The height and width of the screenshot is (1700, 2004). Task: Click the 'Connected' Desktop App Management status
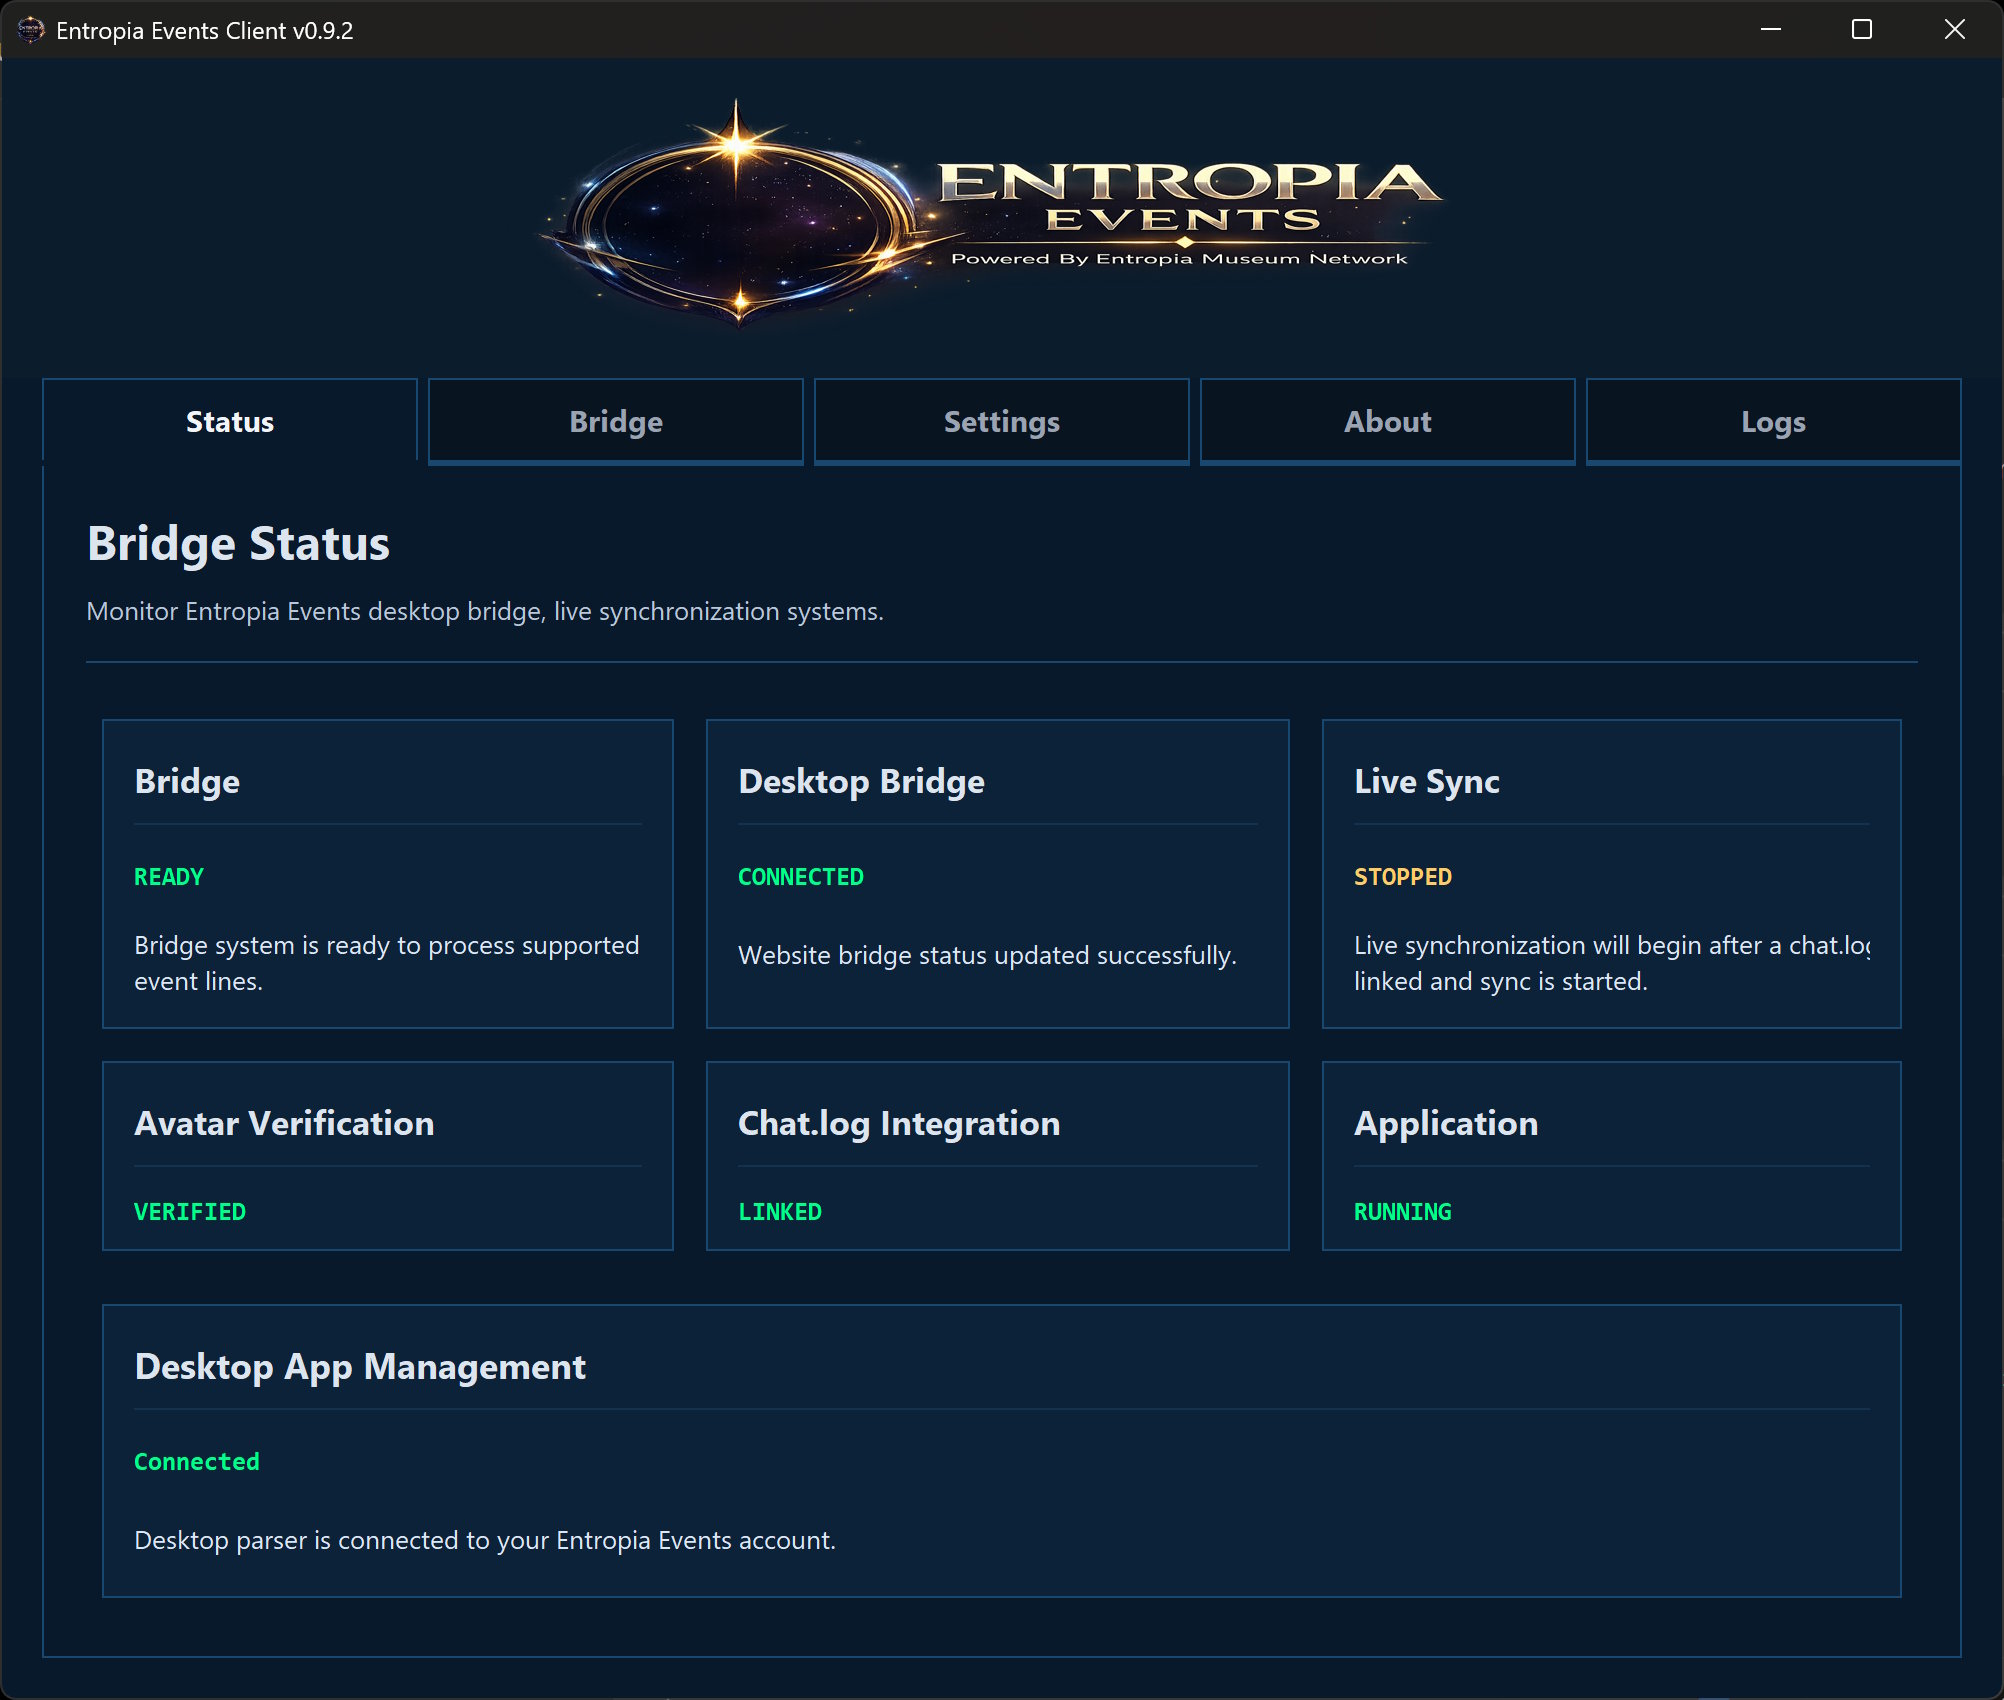click(197, 1462)
